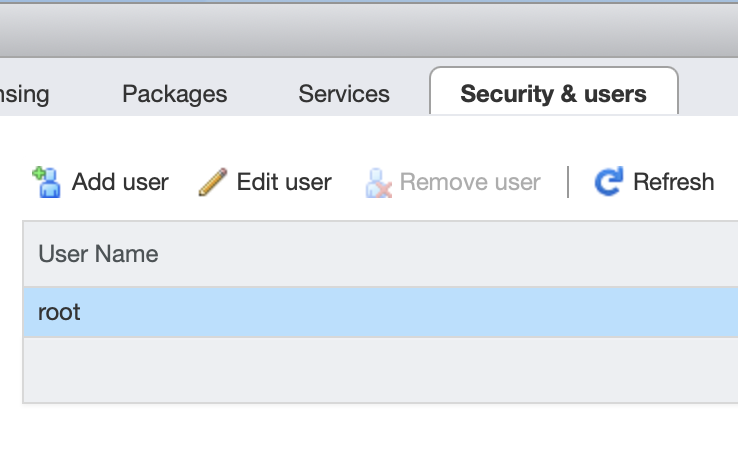Go to the partially visible Licensing tab
Image resolution: width=738 pixels, height=472 pixels.
pyautogui.click(x=25, y=94)
